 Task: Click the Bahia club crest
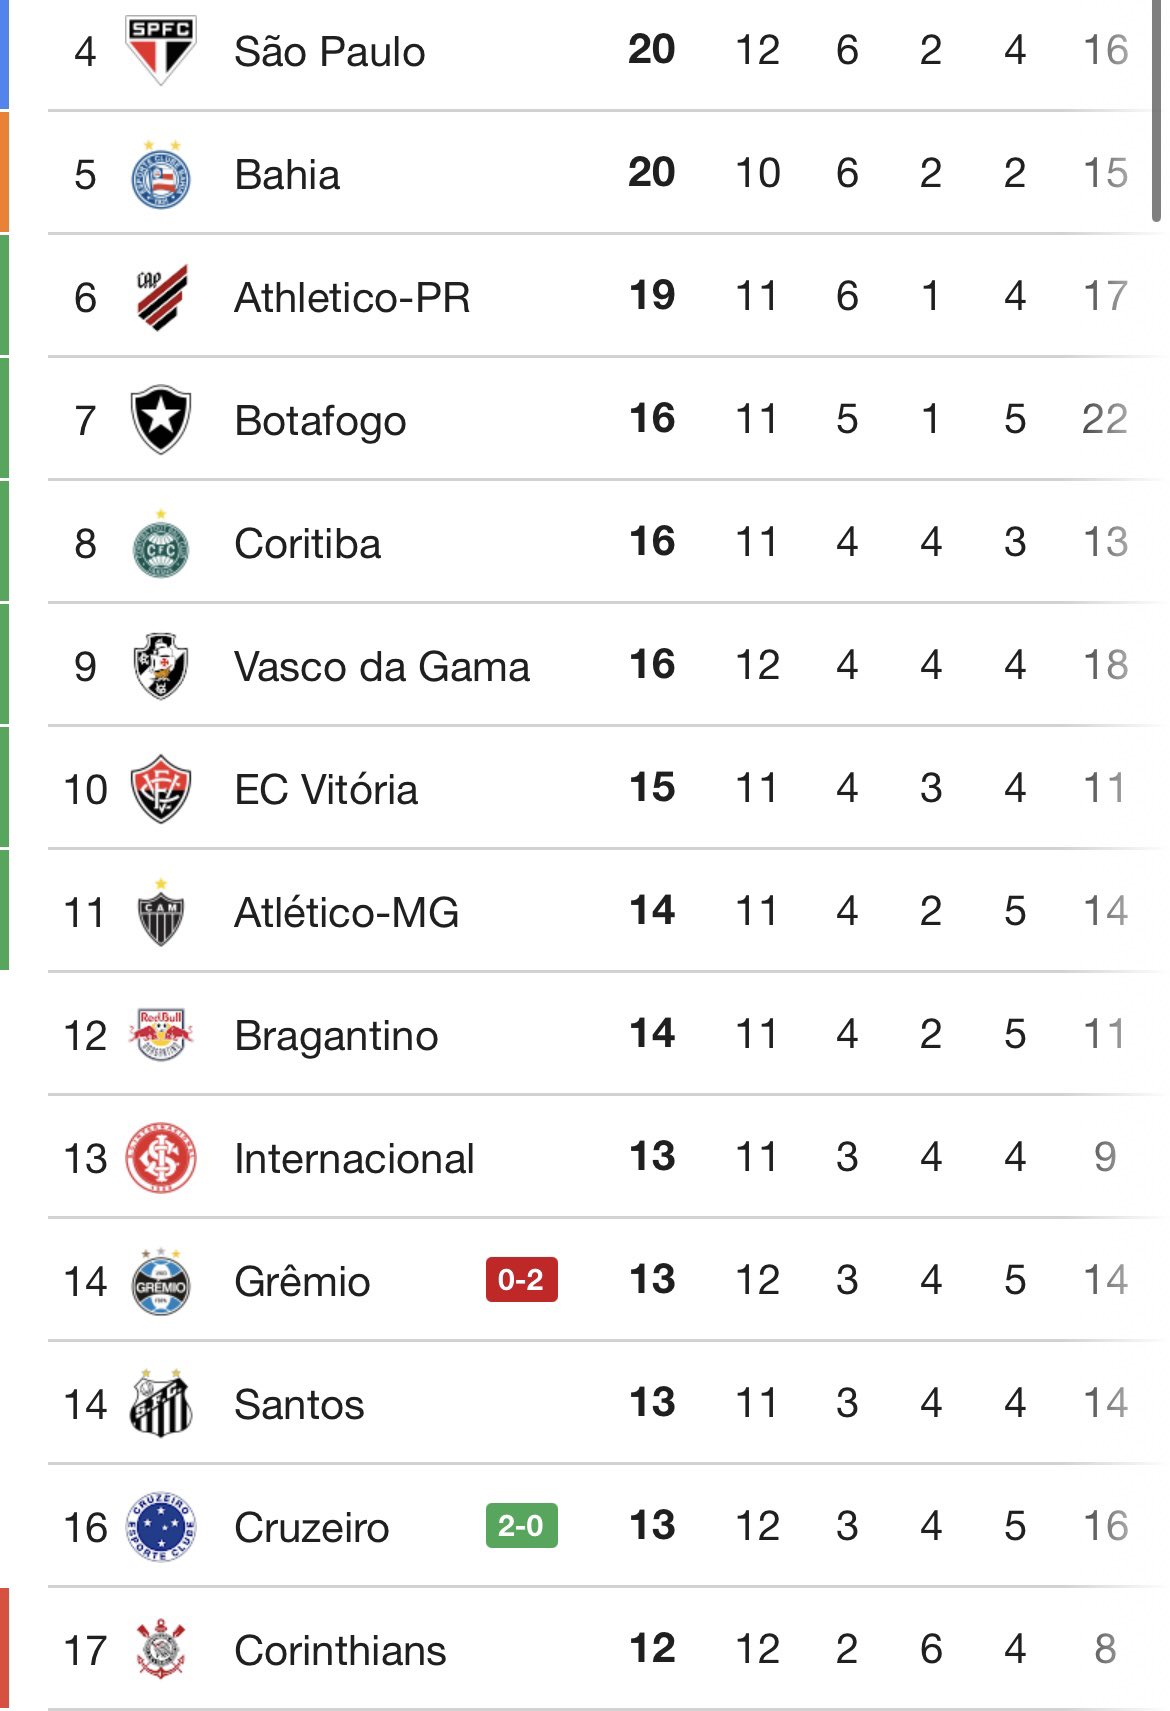160,175
